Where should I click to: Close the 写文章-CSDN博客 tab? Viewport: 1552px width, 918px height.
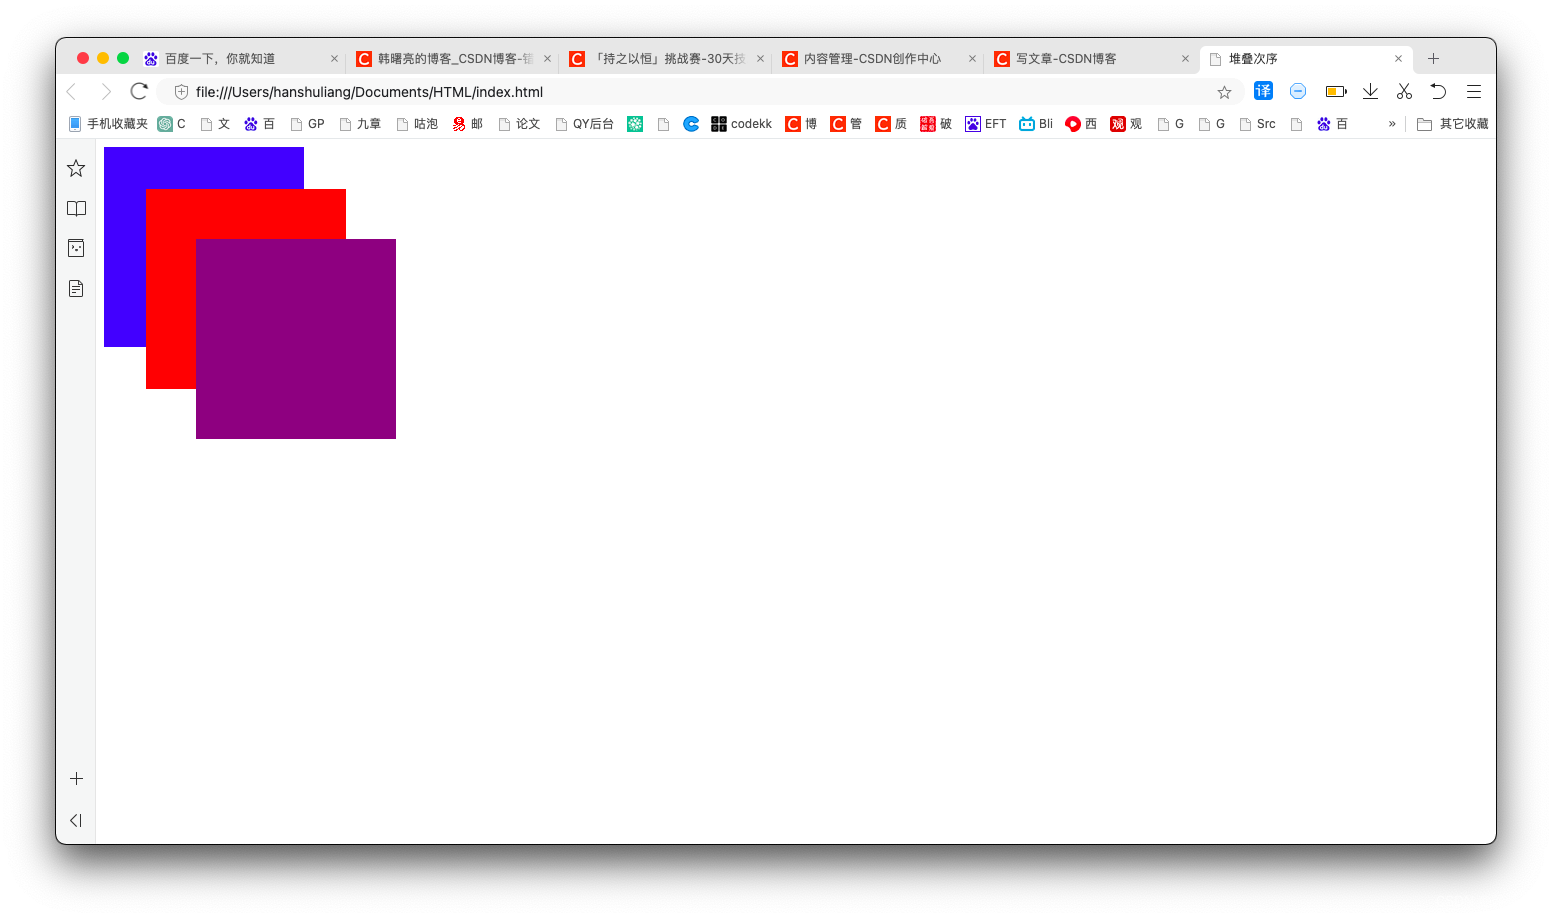pyautogui.click(x=1185, y=59)
